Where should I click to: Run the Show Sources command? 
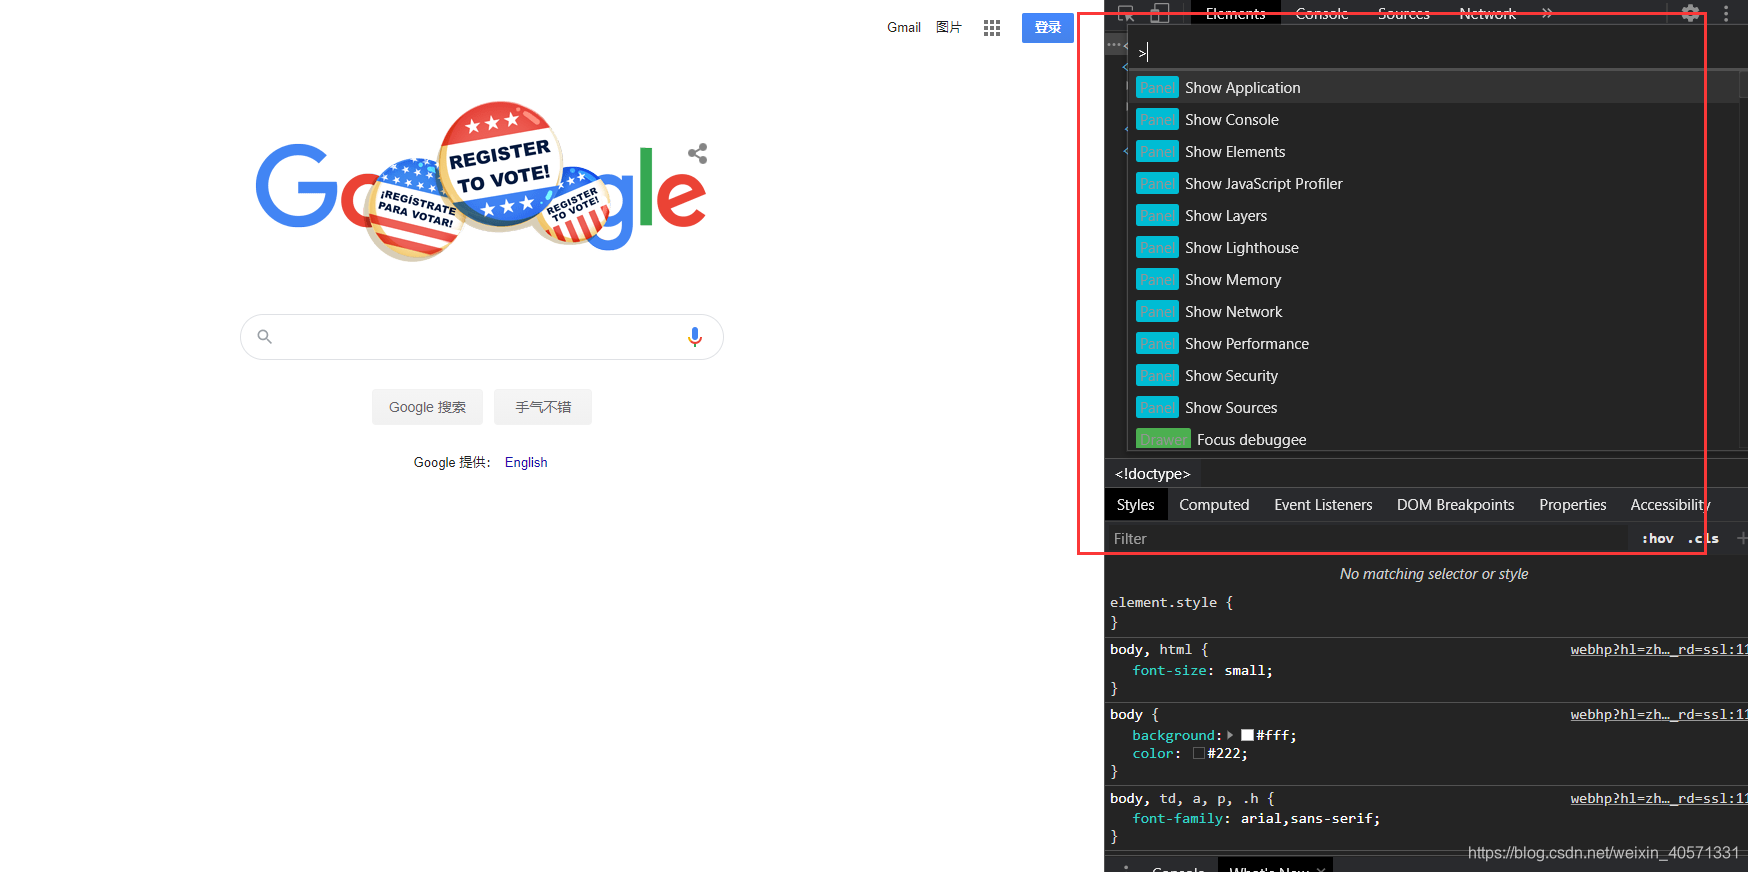pyautogui.click(x=1432, y=408)
